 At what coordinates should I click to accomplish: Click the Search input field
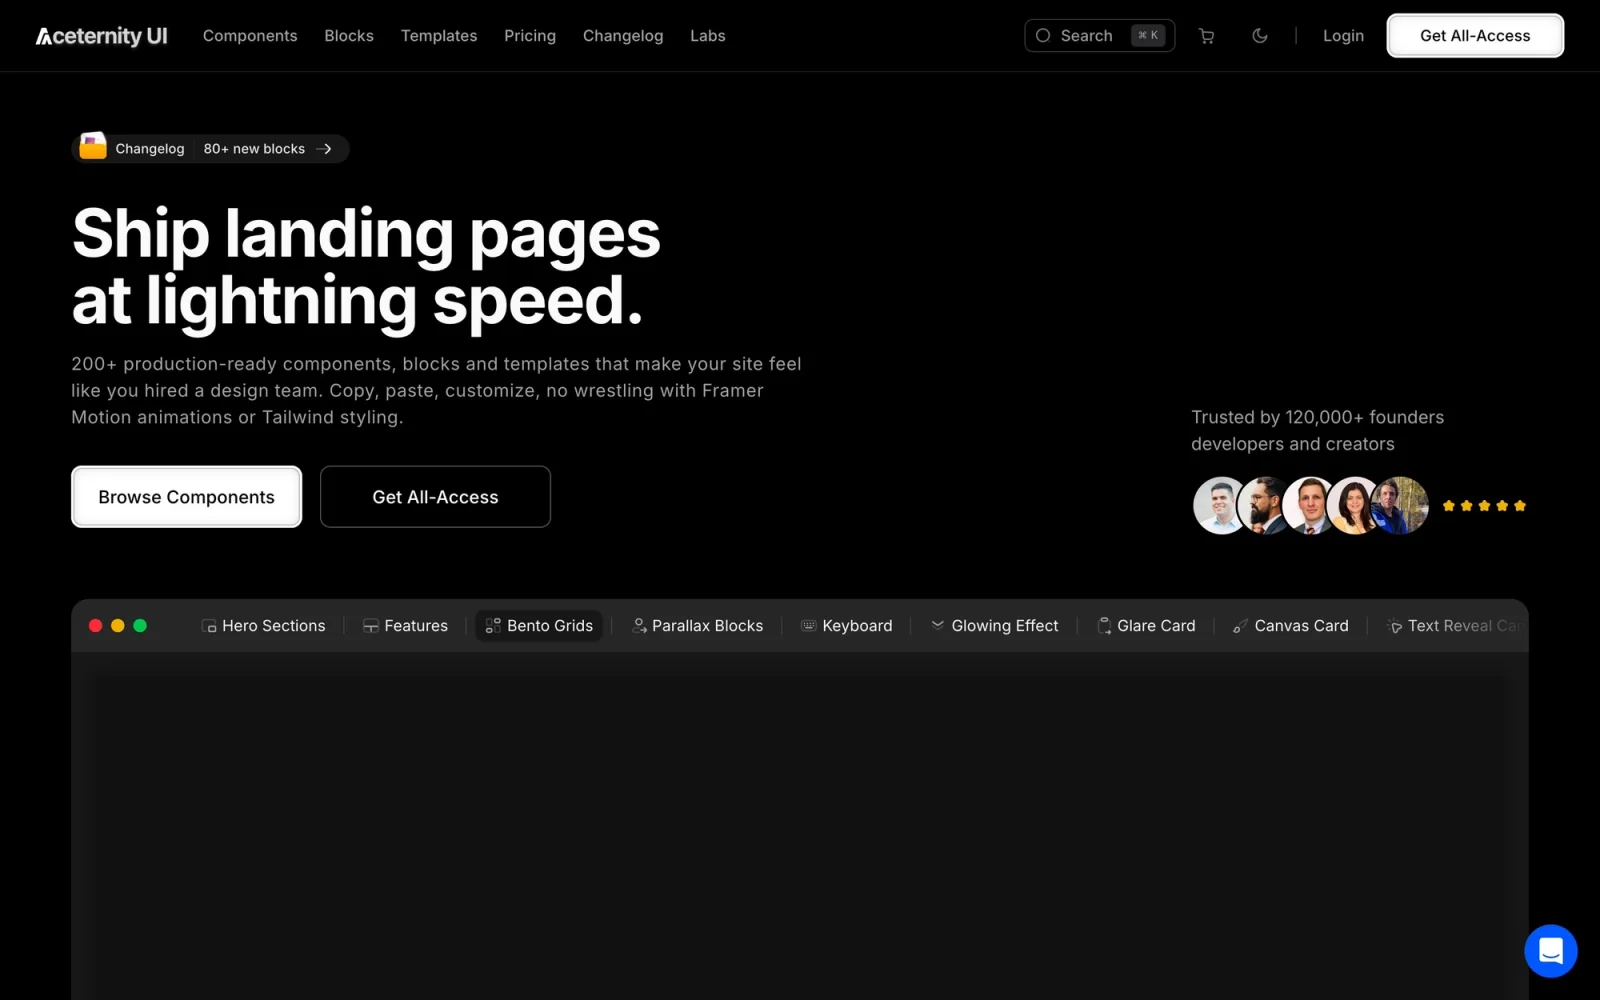point(1099,36)
